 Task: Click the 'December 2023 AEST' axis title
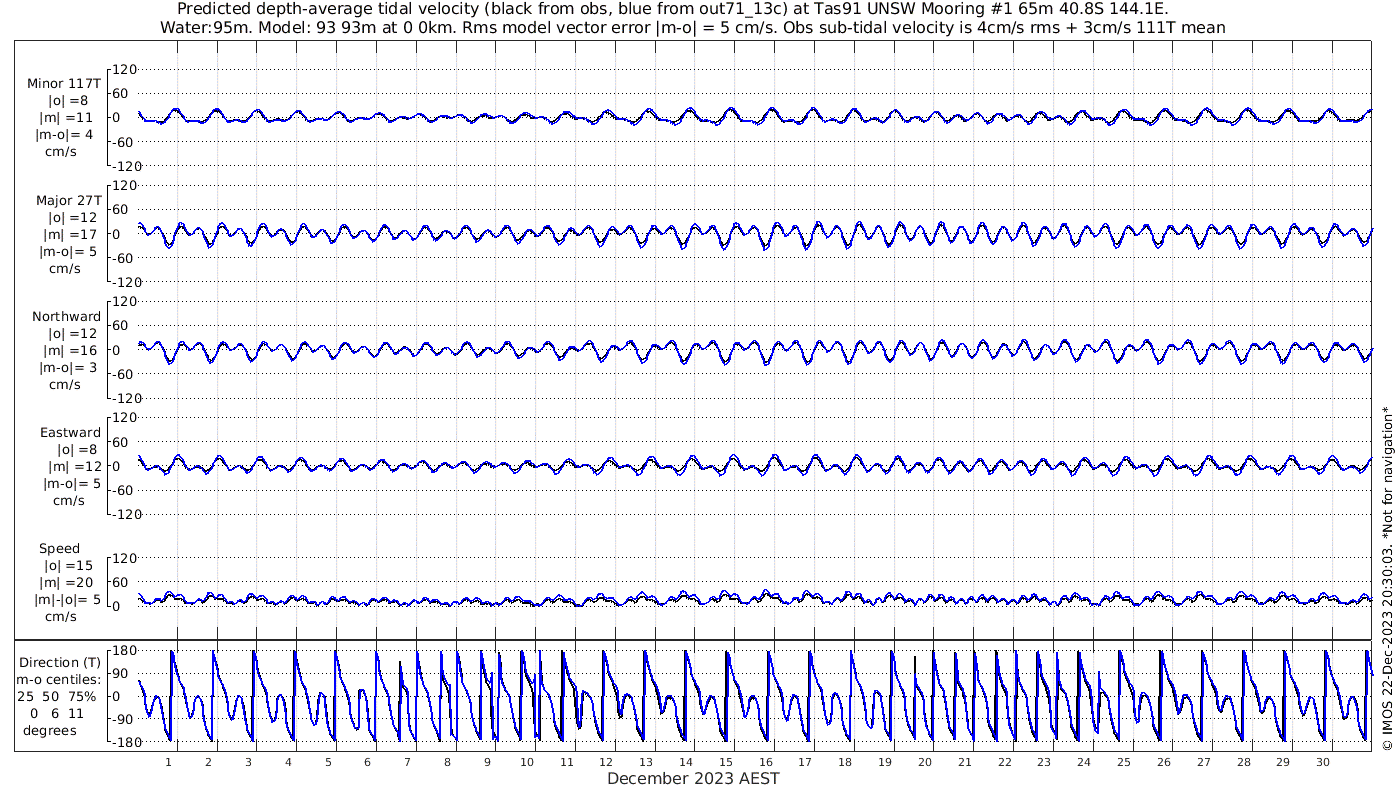[693, 778]
